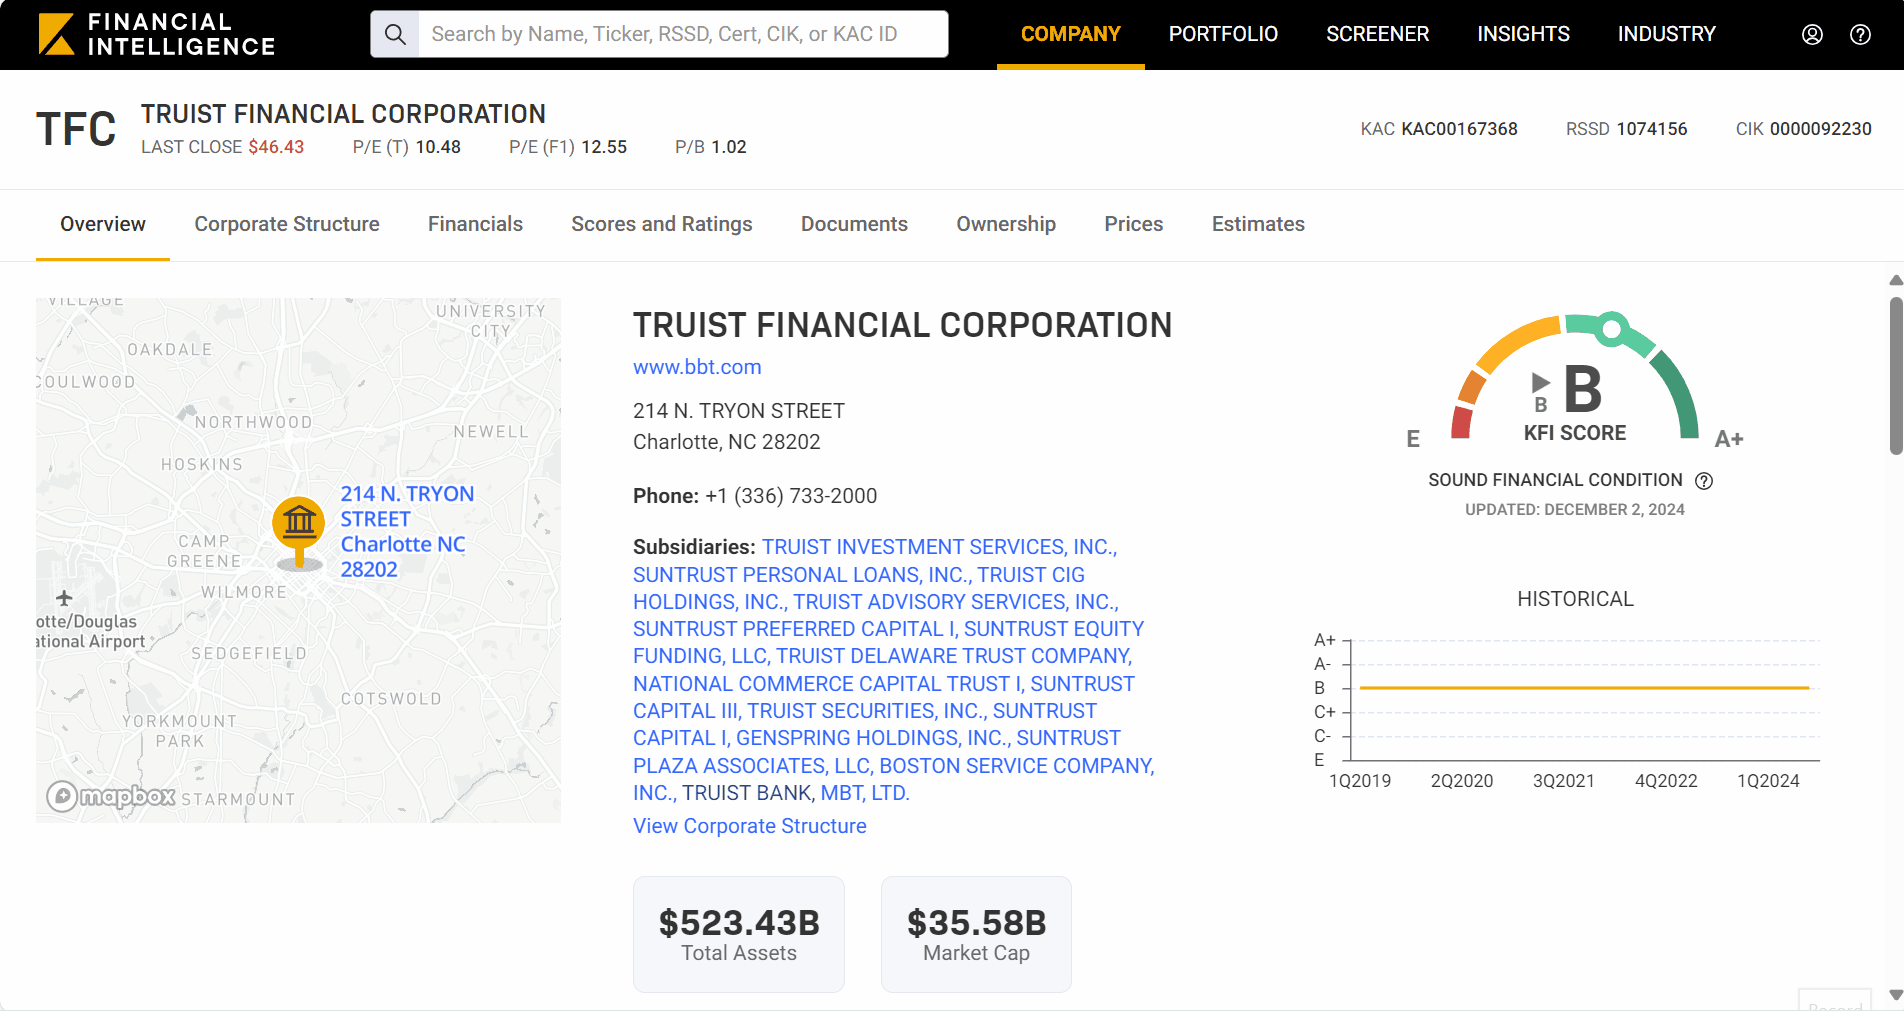Click the 'UPDATED: DECEMBER 2, 2024' text

point(1575,510)
